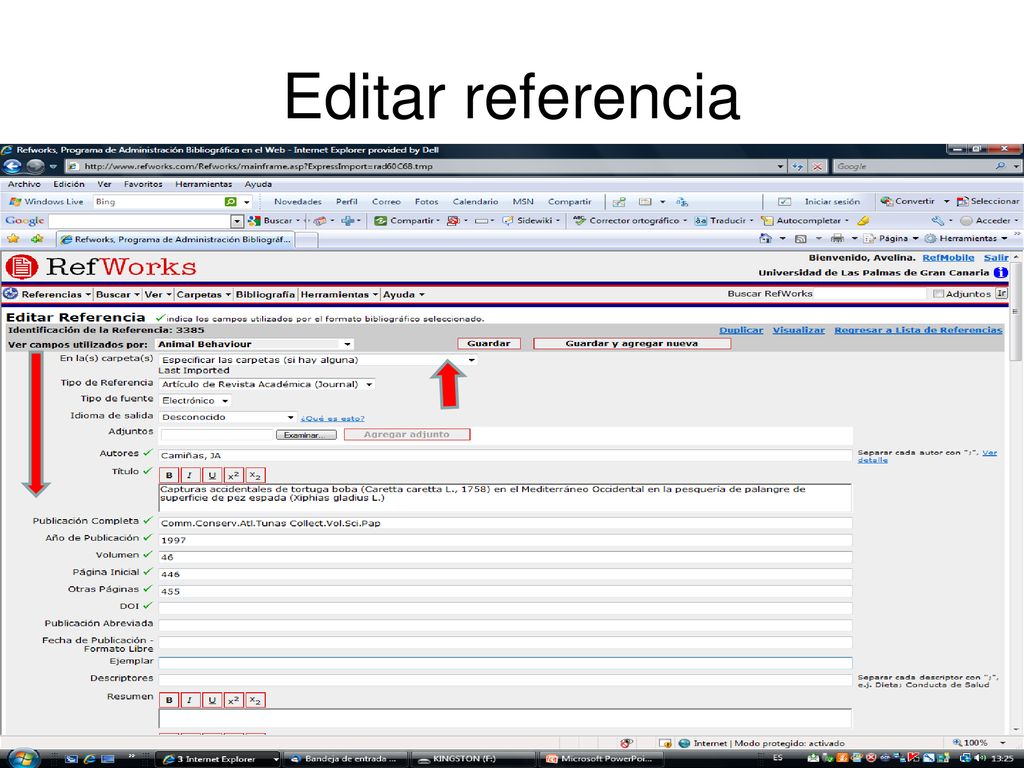Open the RefWorks Ayuda menu
This screenshot has width=1024, height=768.
(403, 295)
